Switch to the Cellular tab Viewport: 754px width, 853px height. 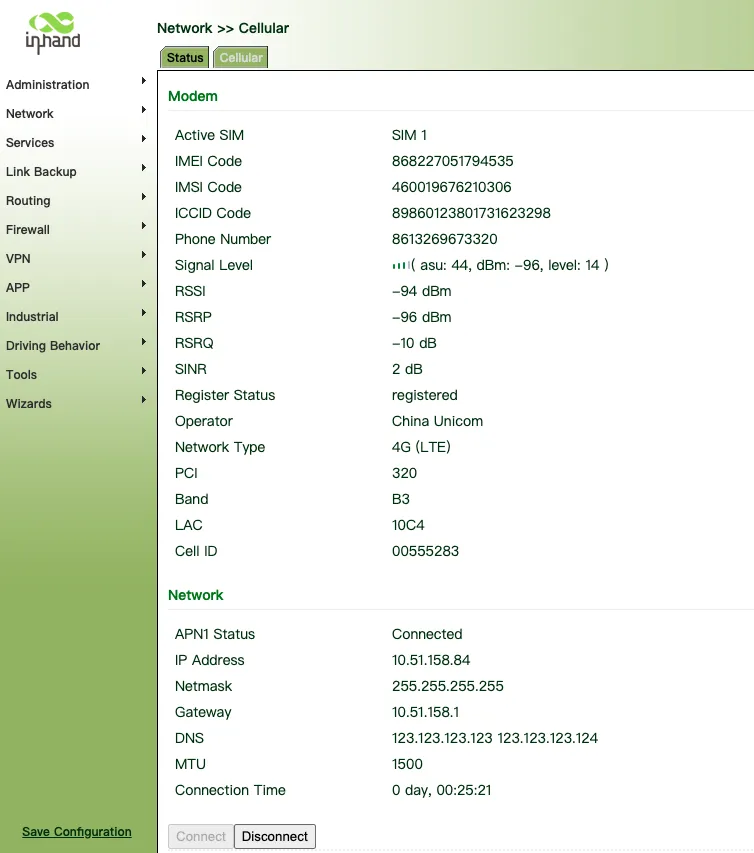click(x=241, y=58)
